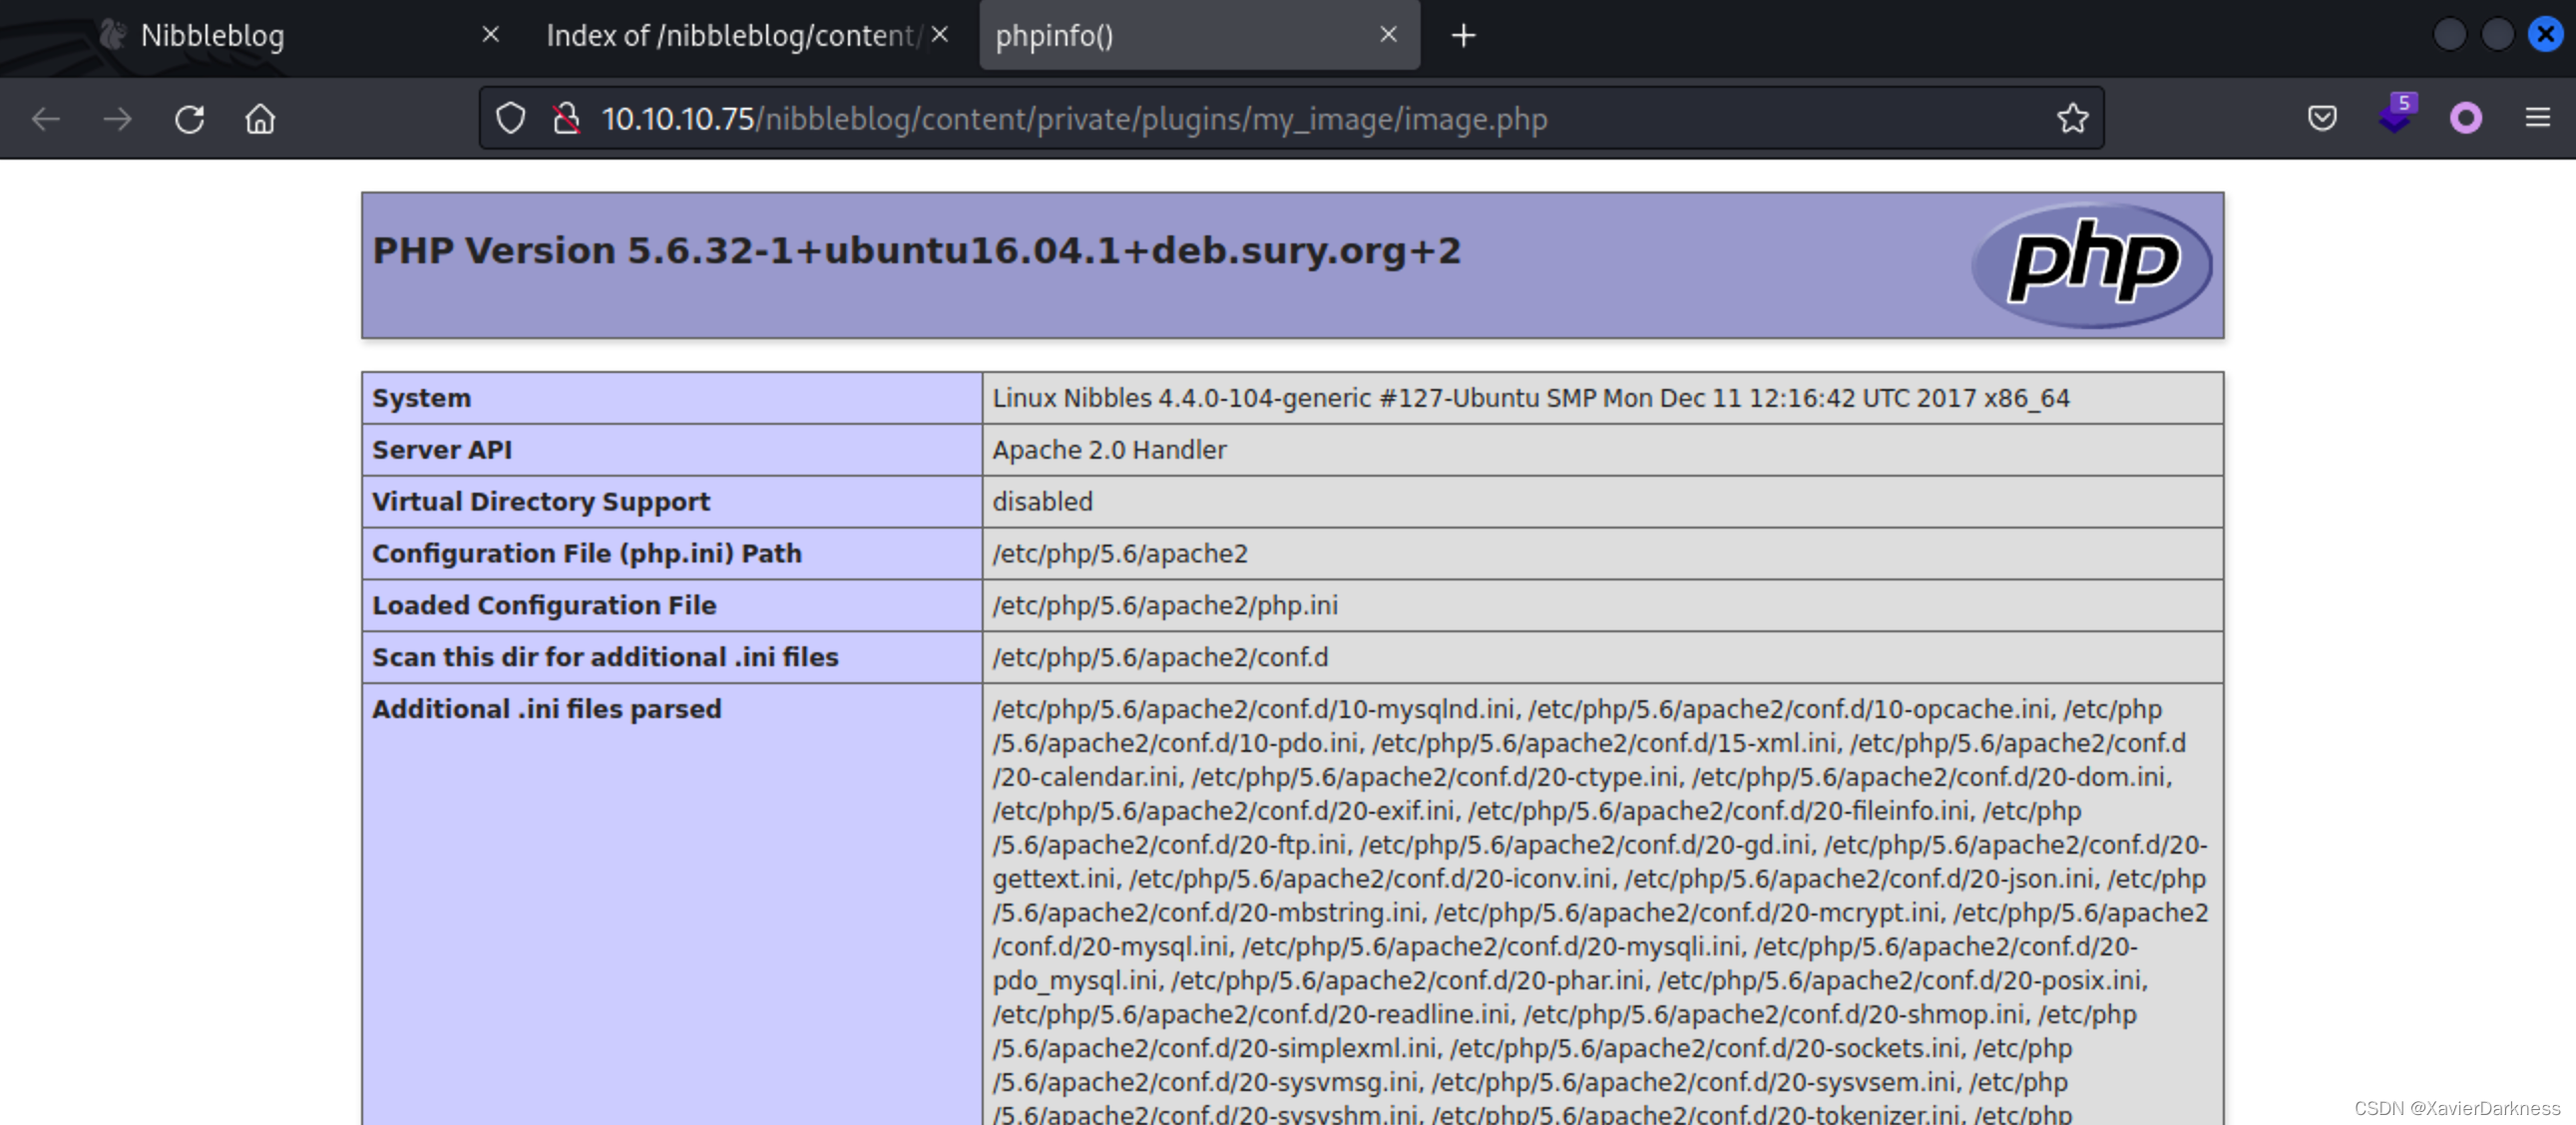Viewport: 2576px width, 1125px height.
Task: Close the Nibbleblog tab
Action: [x=490, y=35]
